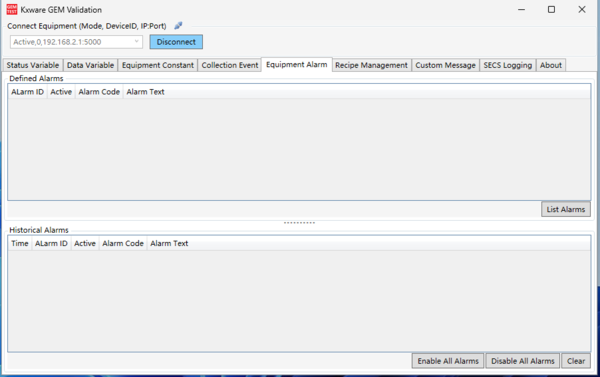Minimize the Kxware GEM Validation window
600x377 pixels.
pyautogui.click(x=521, y=10)
